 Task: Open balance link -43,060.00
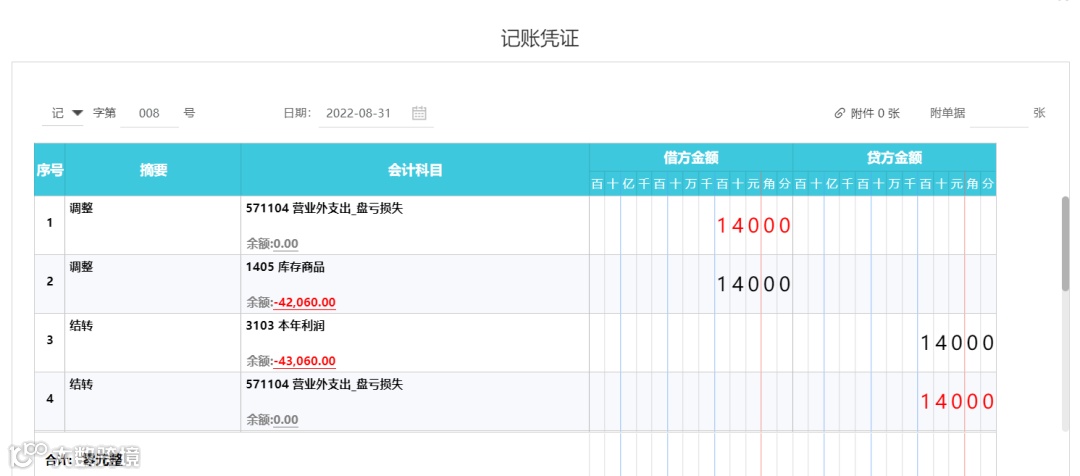coord(304,361)
